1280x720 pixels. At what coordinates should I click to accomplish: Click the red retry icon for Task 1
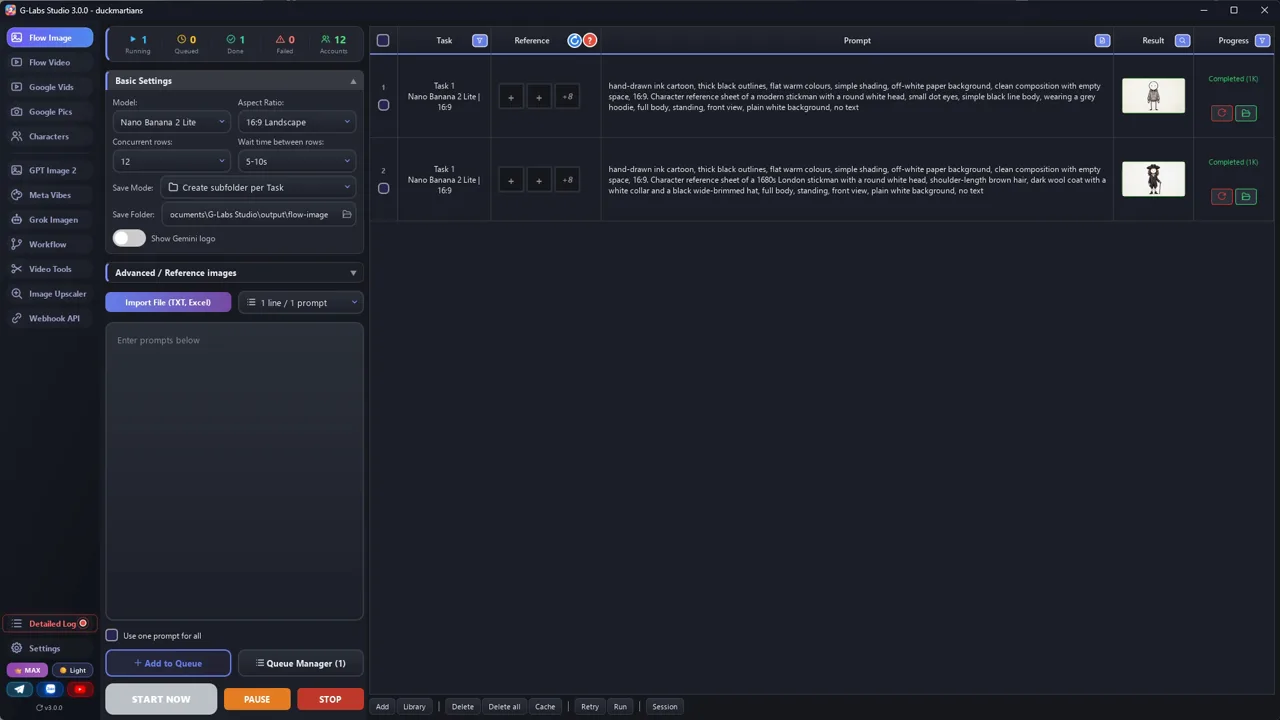coord(1221,114)
